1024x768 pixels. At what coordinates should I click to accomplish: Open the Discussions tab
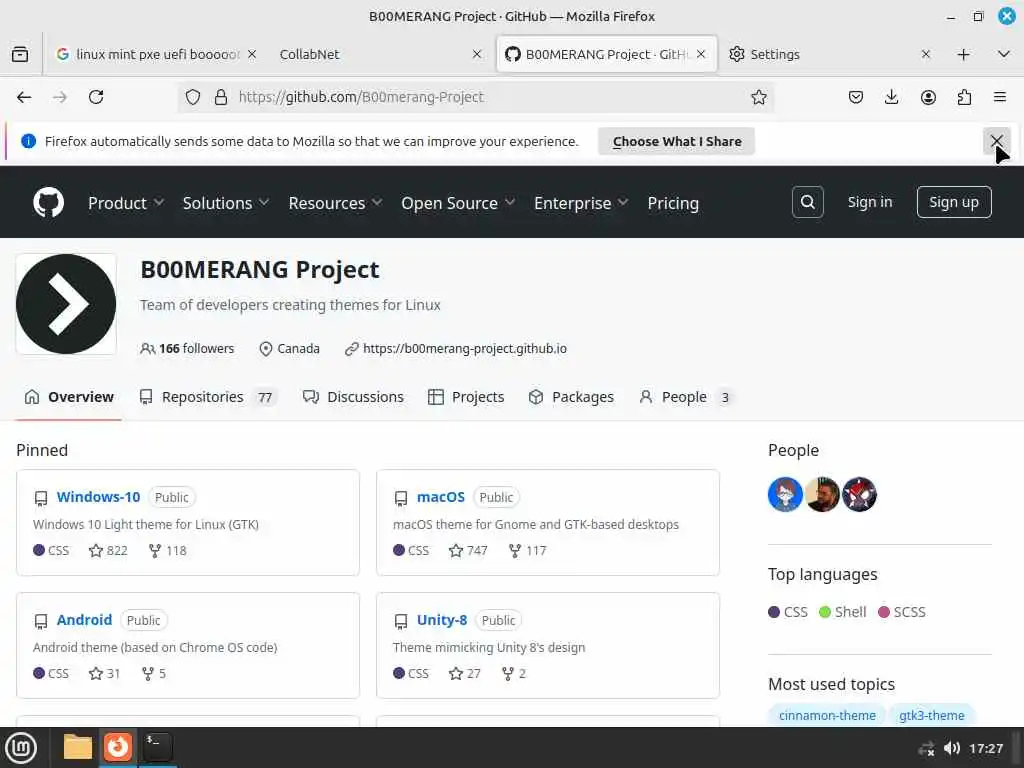pos(353,397)
